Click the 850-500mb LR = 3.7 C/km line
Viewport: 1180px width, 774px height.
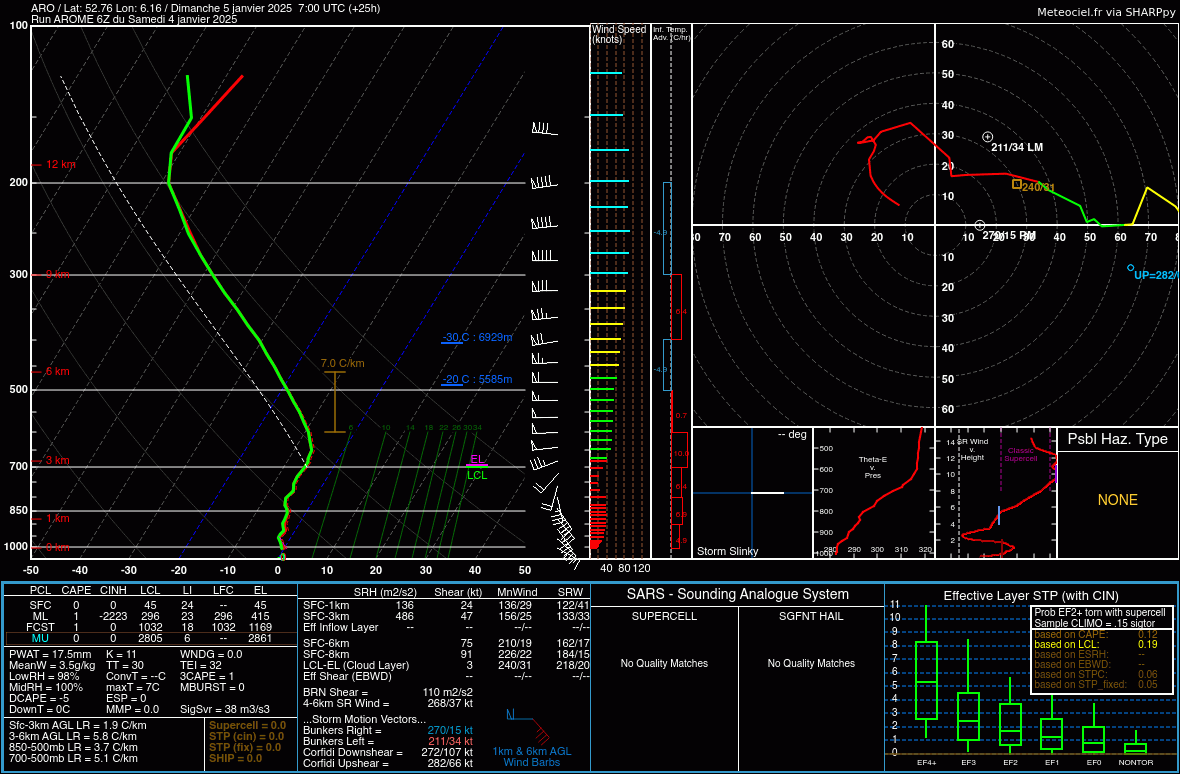73,747
